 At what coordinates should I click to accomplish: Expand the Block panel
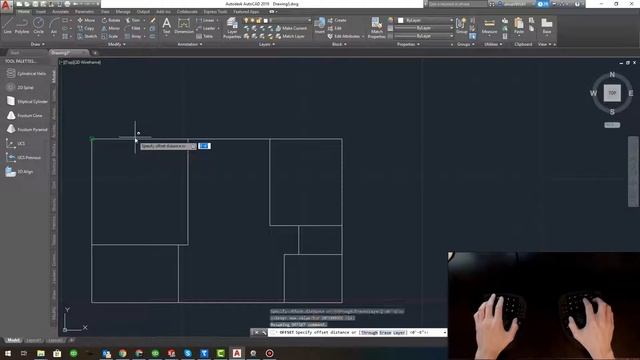click(339, 44)
